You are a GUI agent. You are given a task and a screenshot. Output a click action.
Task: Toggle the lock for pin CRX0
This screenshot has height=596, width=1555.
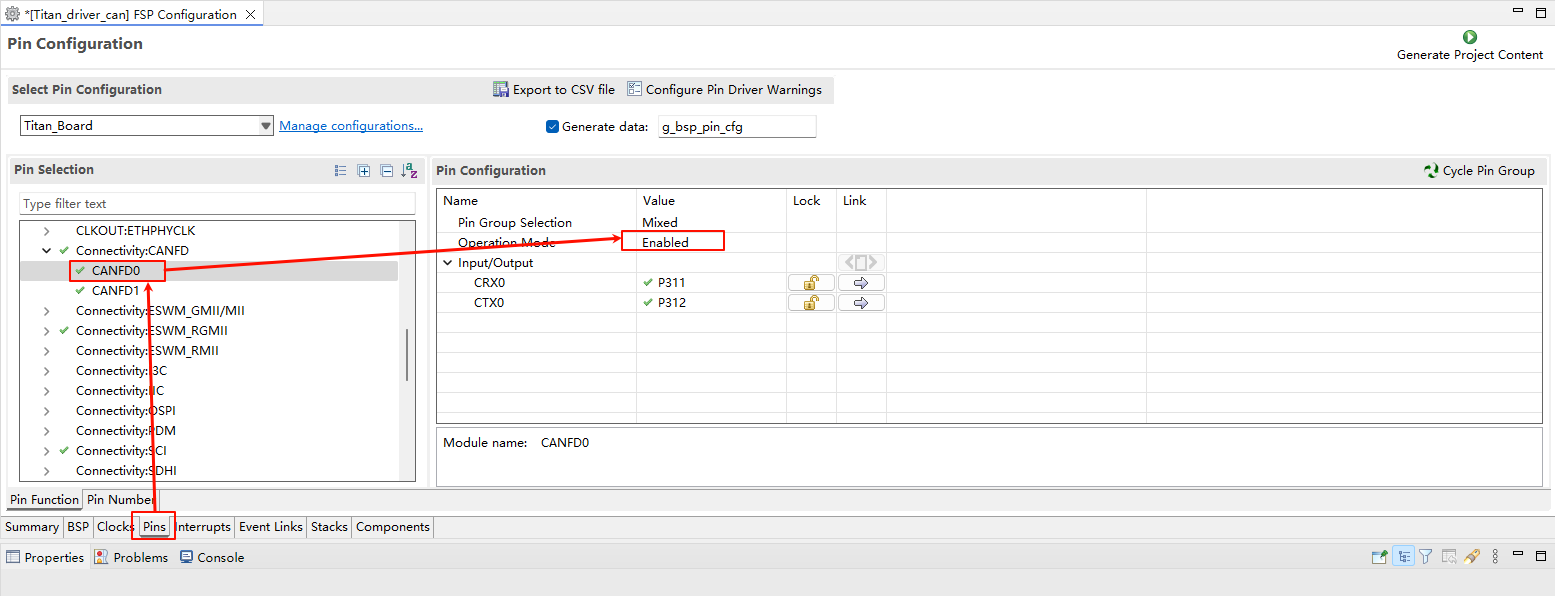811,283
